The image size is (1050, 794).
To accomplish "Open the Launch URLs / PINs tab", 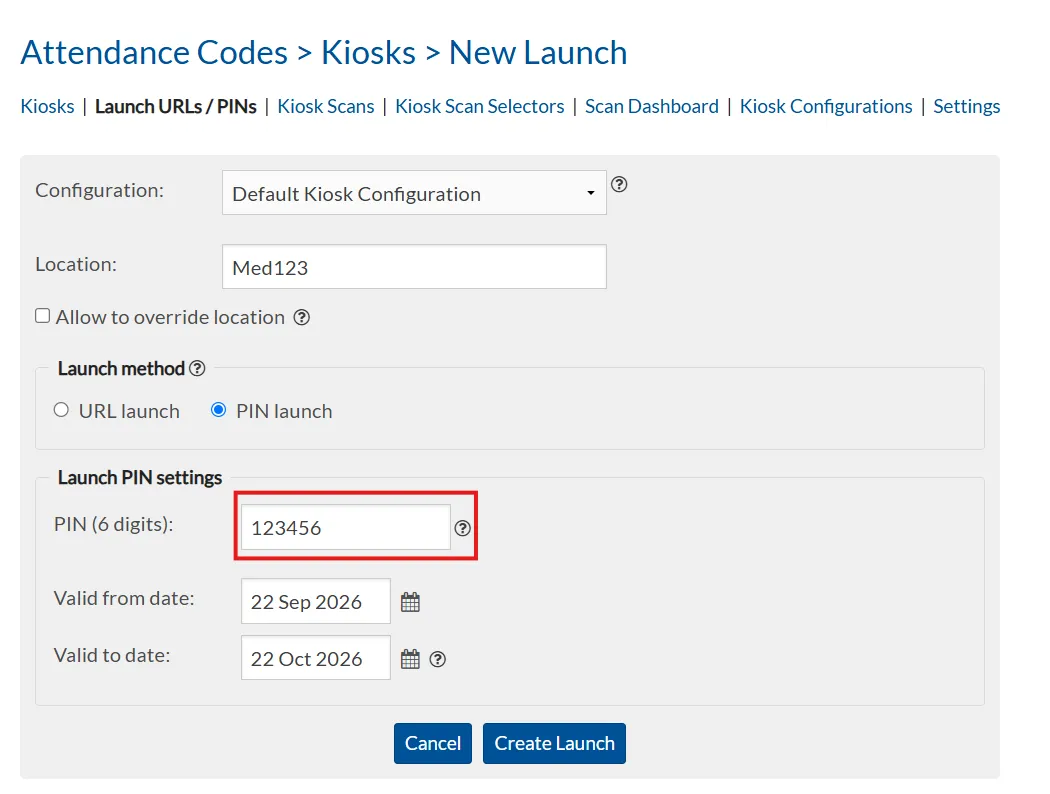I will click(x=175, y=106).
